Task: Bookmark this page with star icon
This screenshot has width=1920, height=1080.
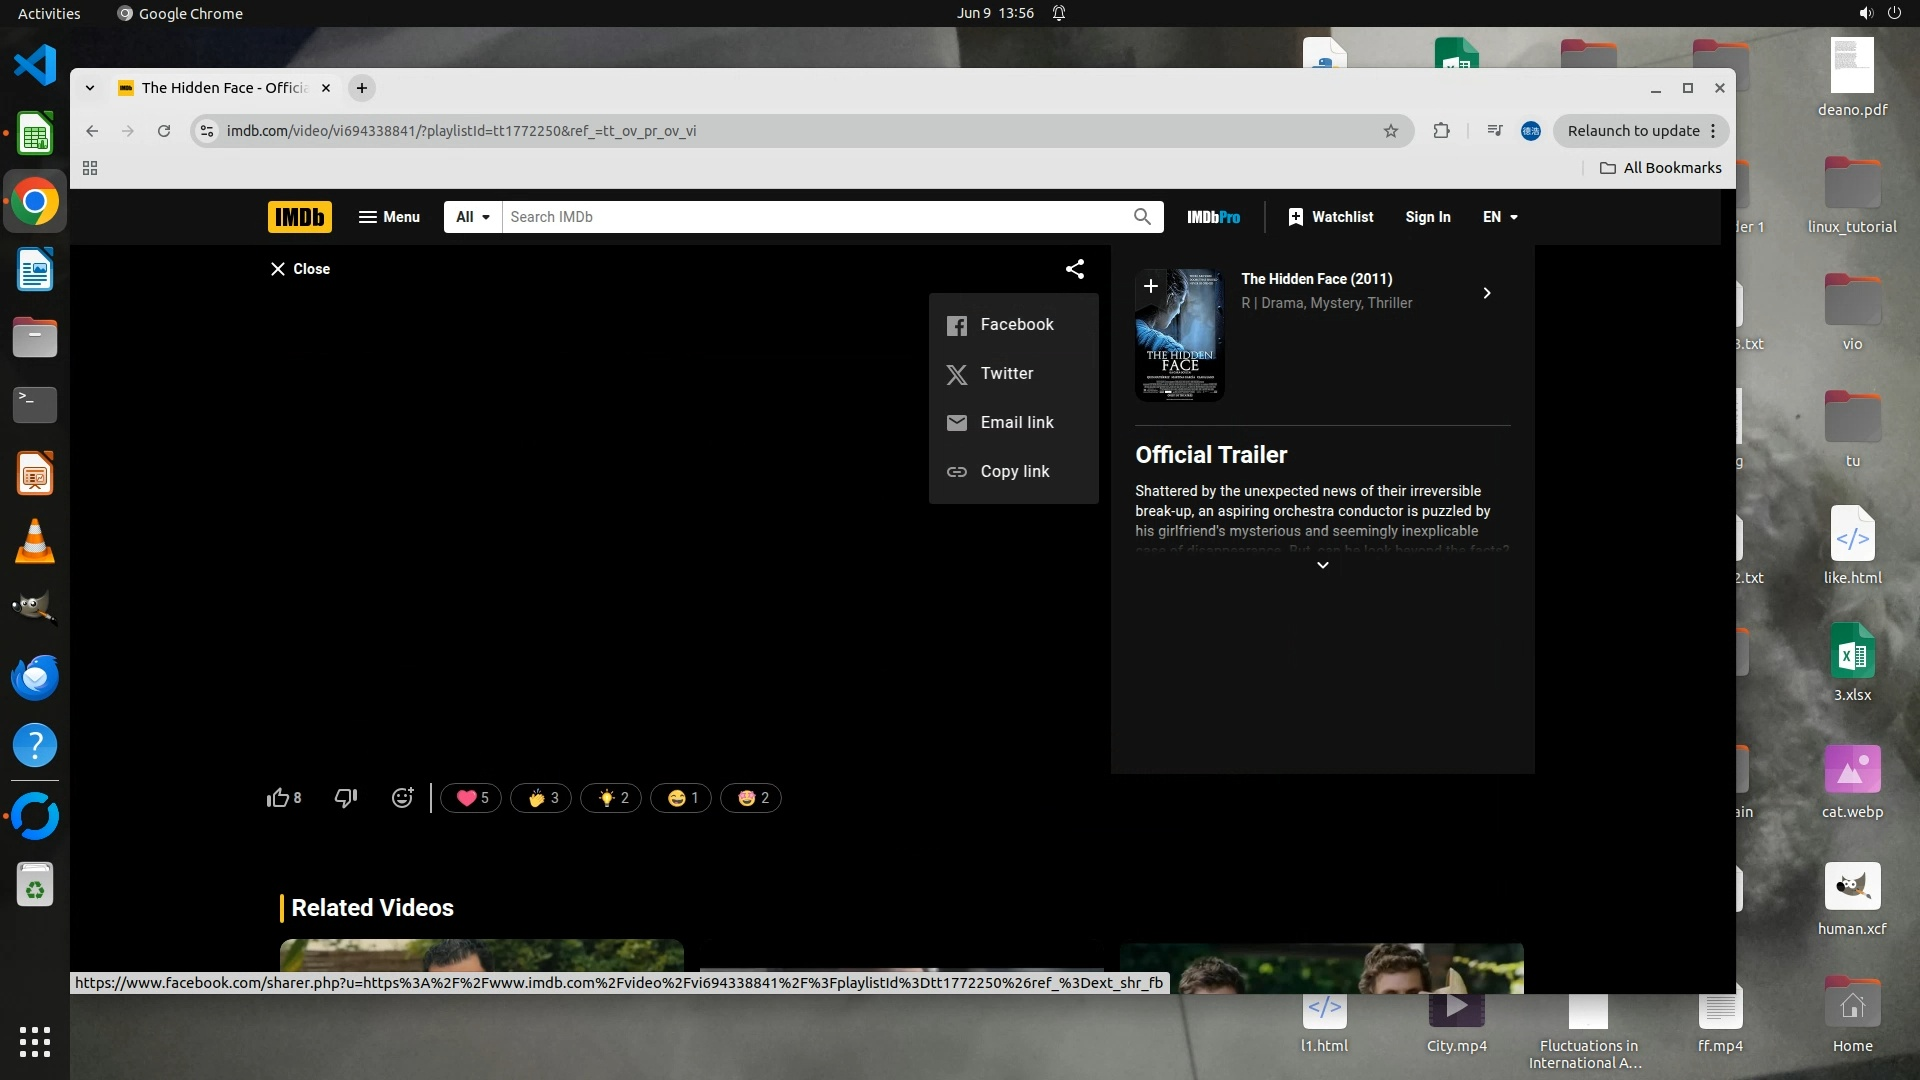Action: (1390, 131)
